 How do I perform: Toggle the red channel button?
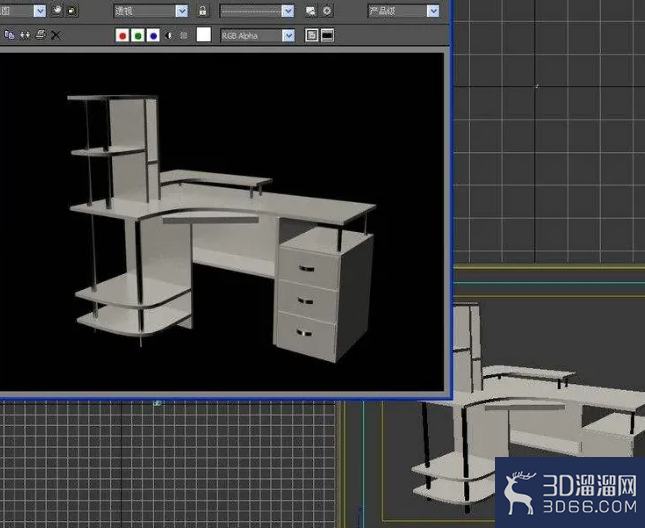122,36
